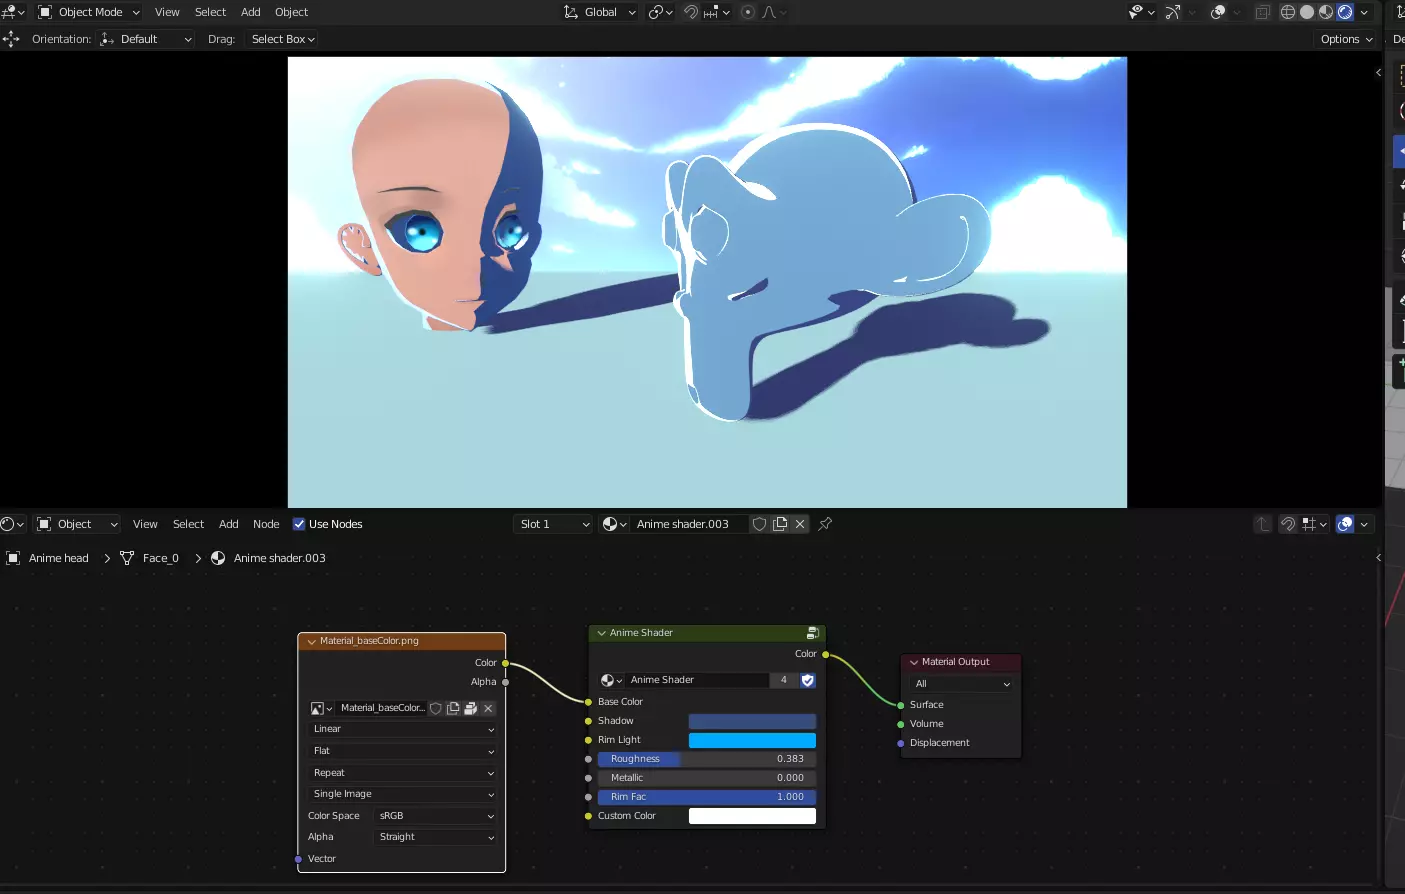The image size is (1405, 894).
Task: Click the Roughness value field
Action: pyautogui.click(x=707, y=759)
